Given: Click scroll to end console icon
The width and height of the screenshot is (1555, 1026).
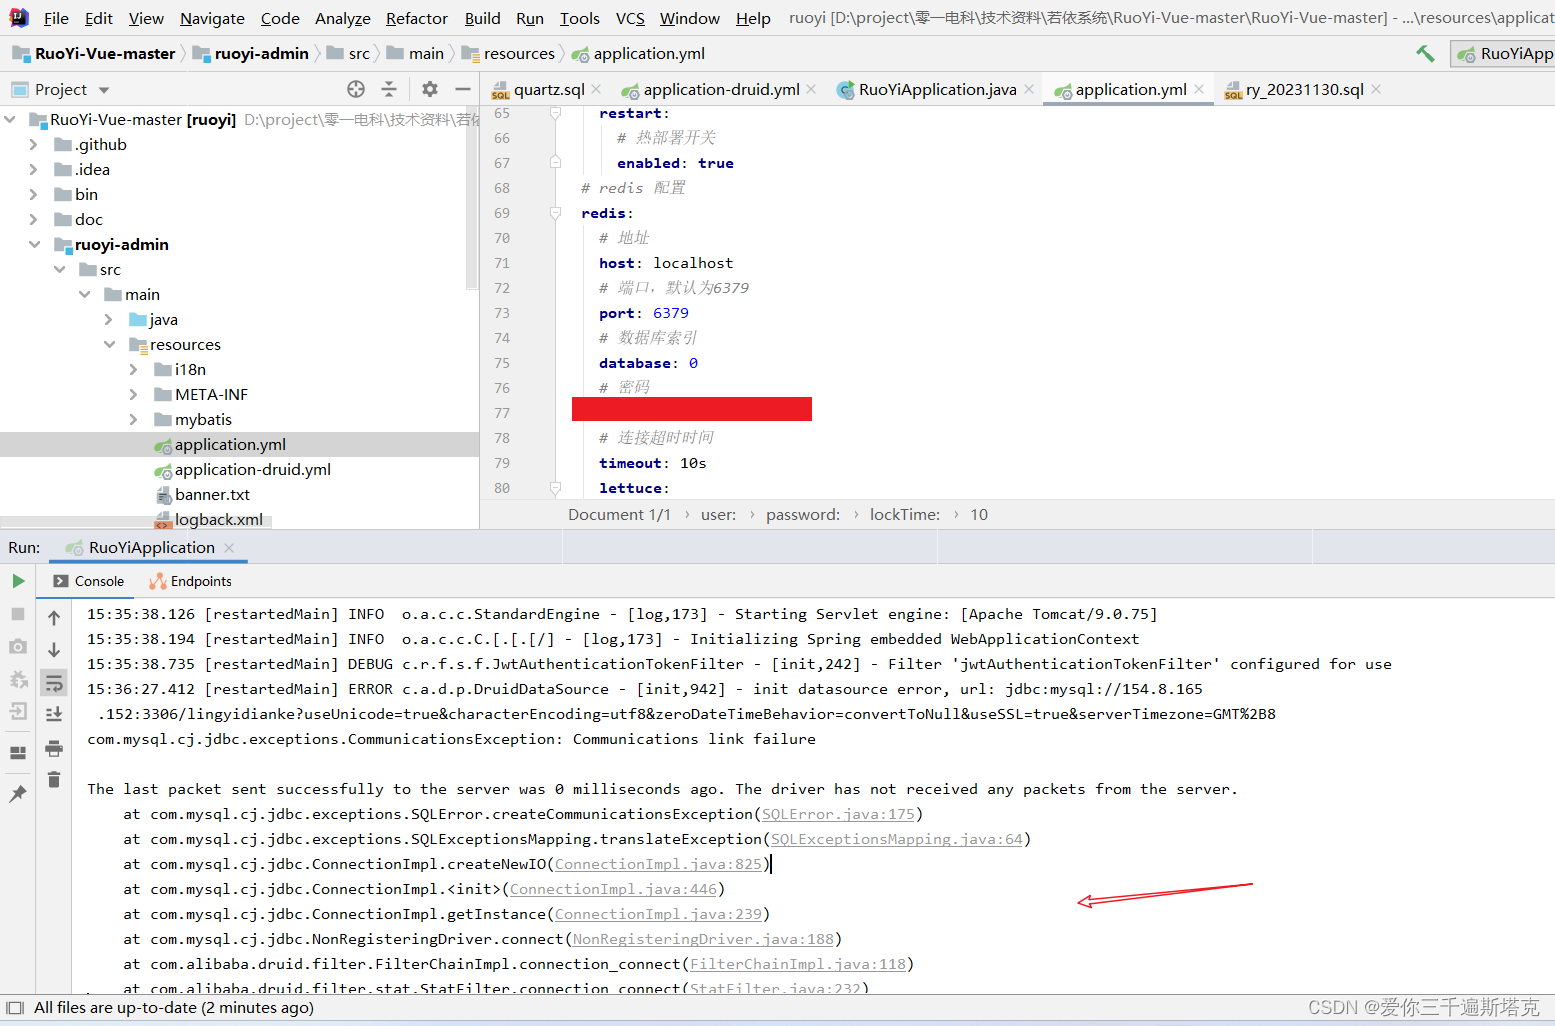Looking at the screenshot, I should 54,714.
